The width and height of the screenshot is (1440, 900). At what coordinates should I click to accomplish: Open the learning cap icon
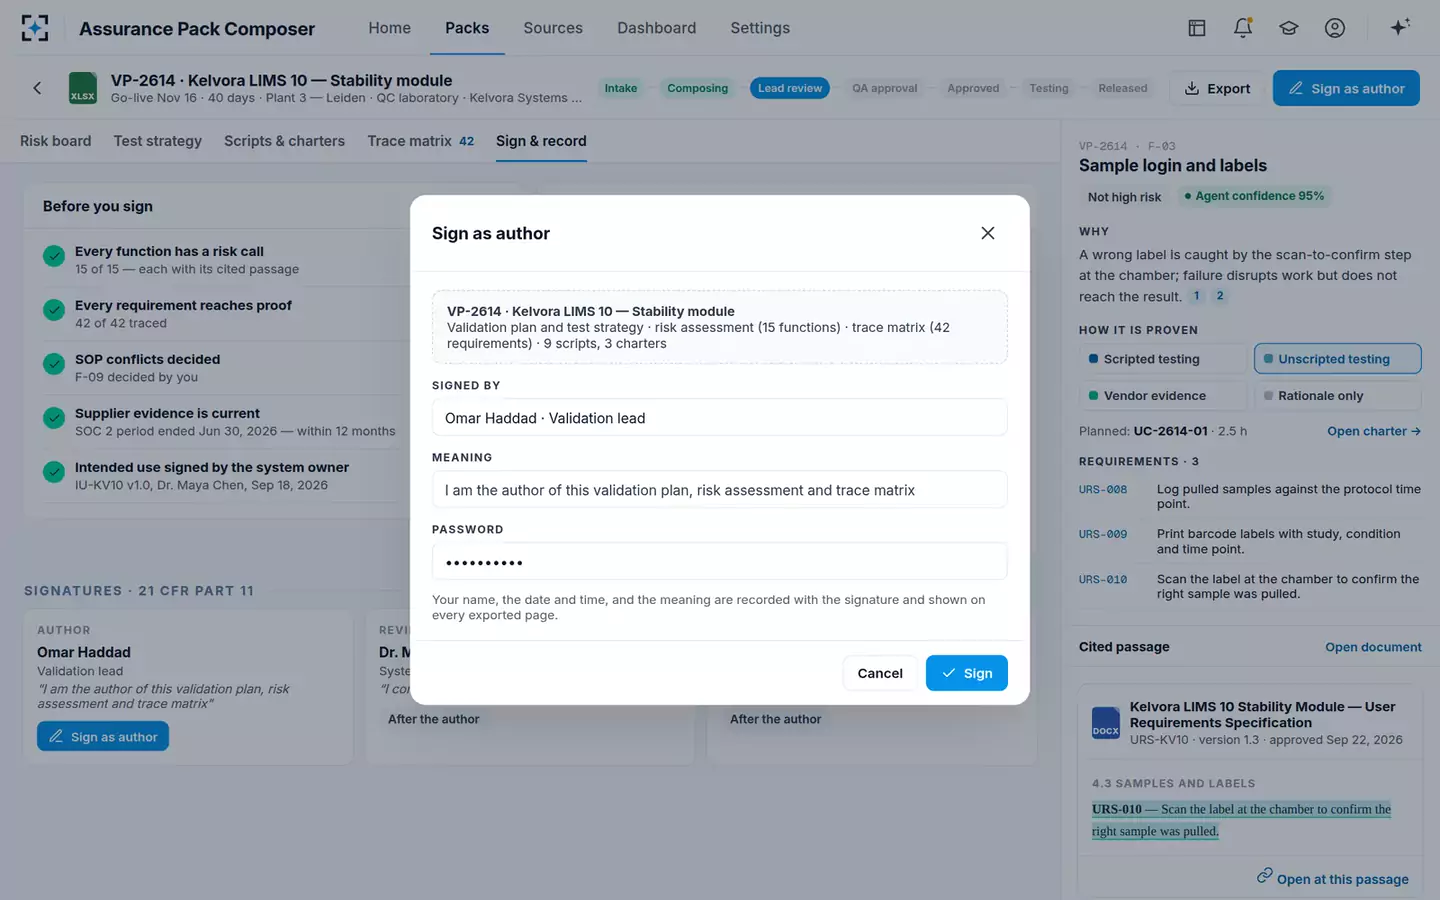(1289, 28)
